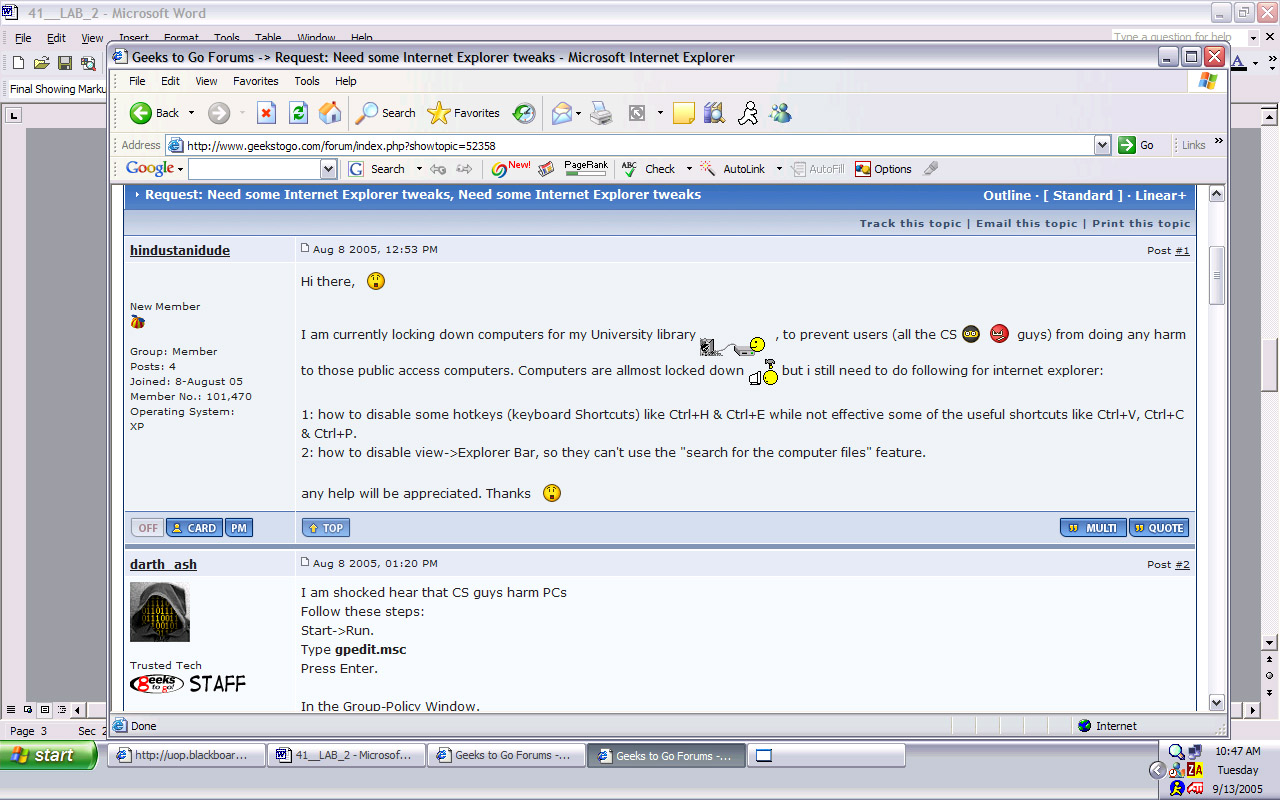Open the IE Tools menu

(x=307, y=81)
